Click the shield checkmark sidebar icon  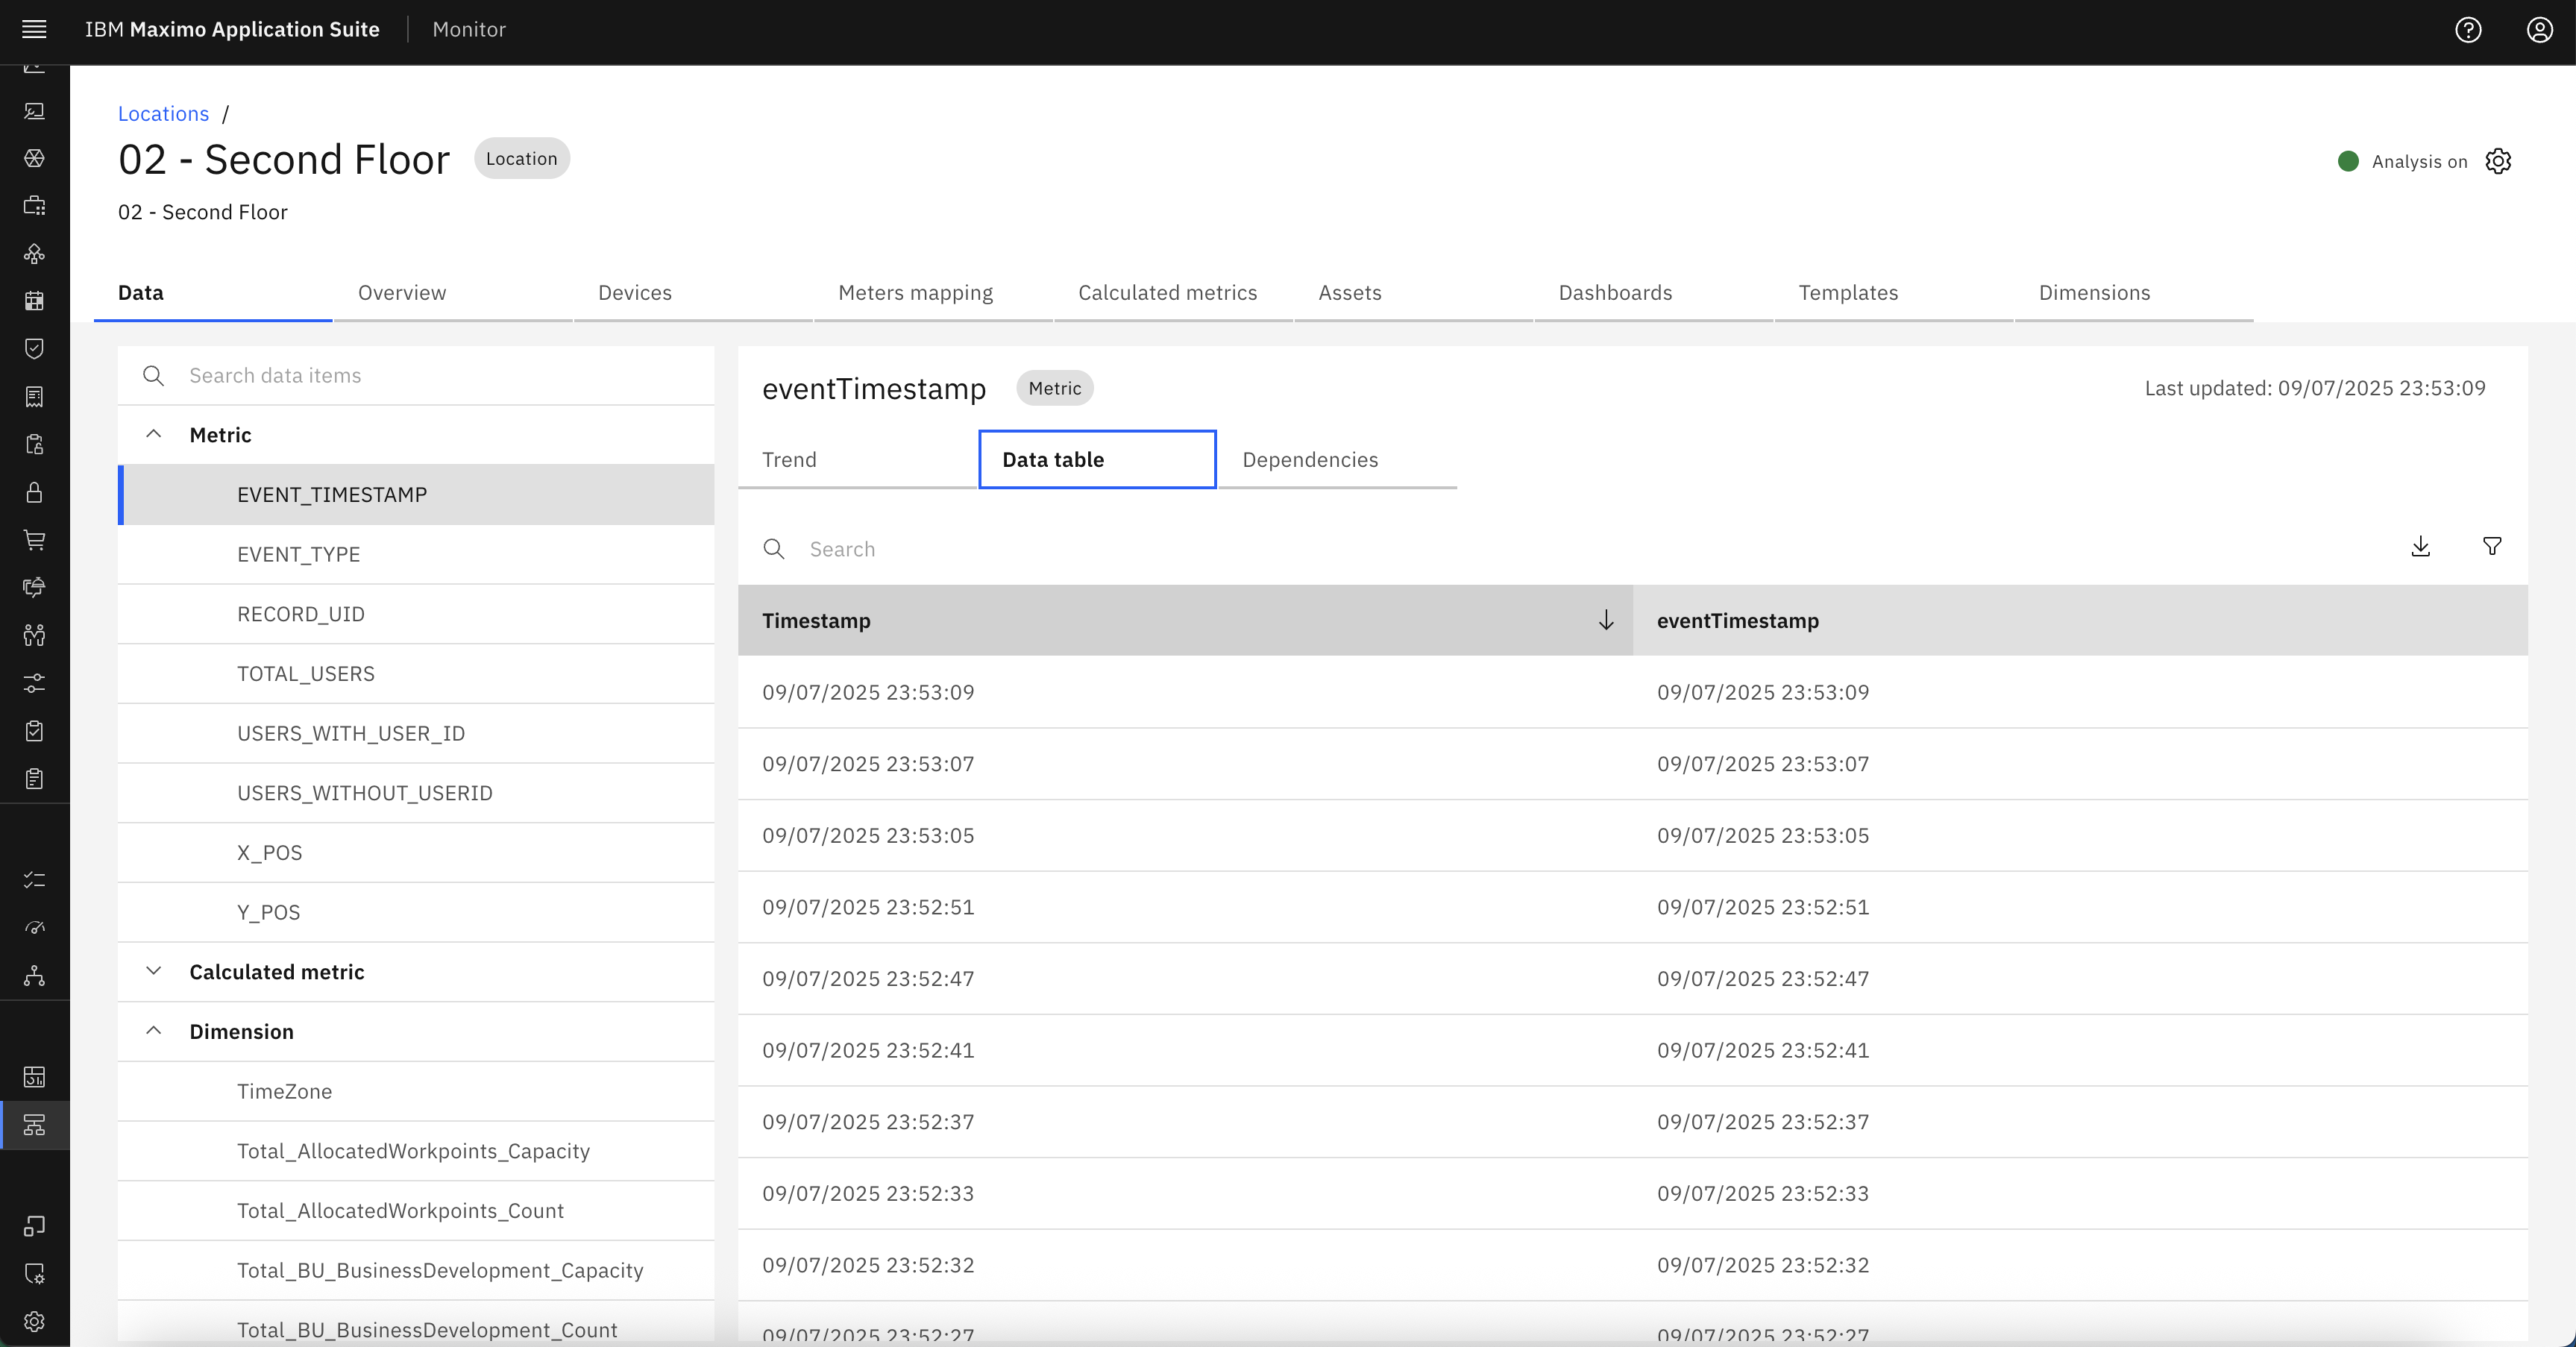[34, 349]
